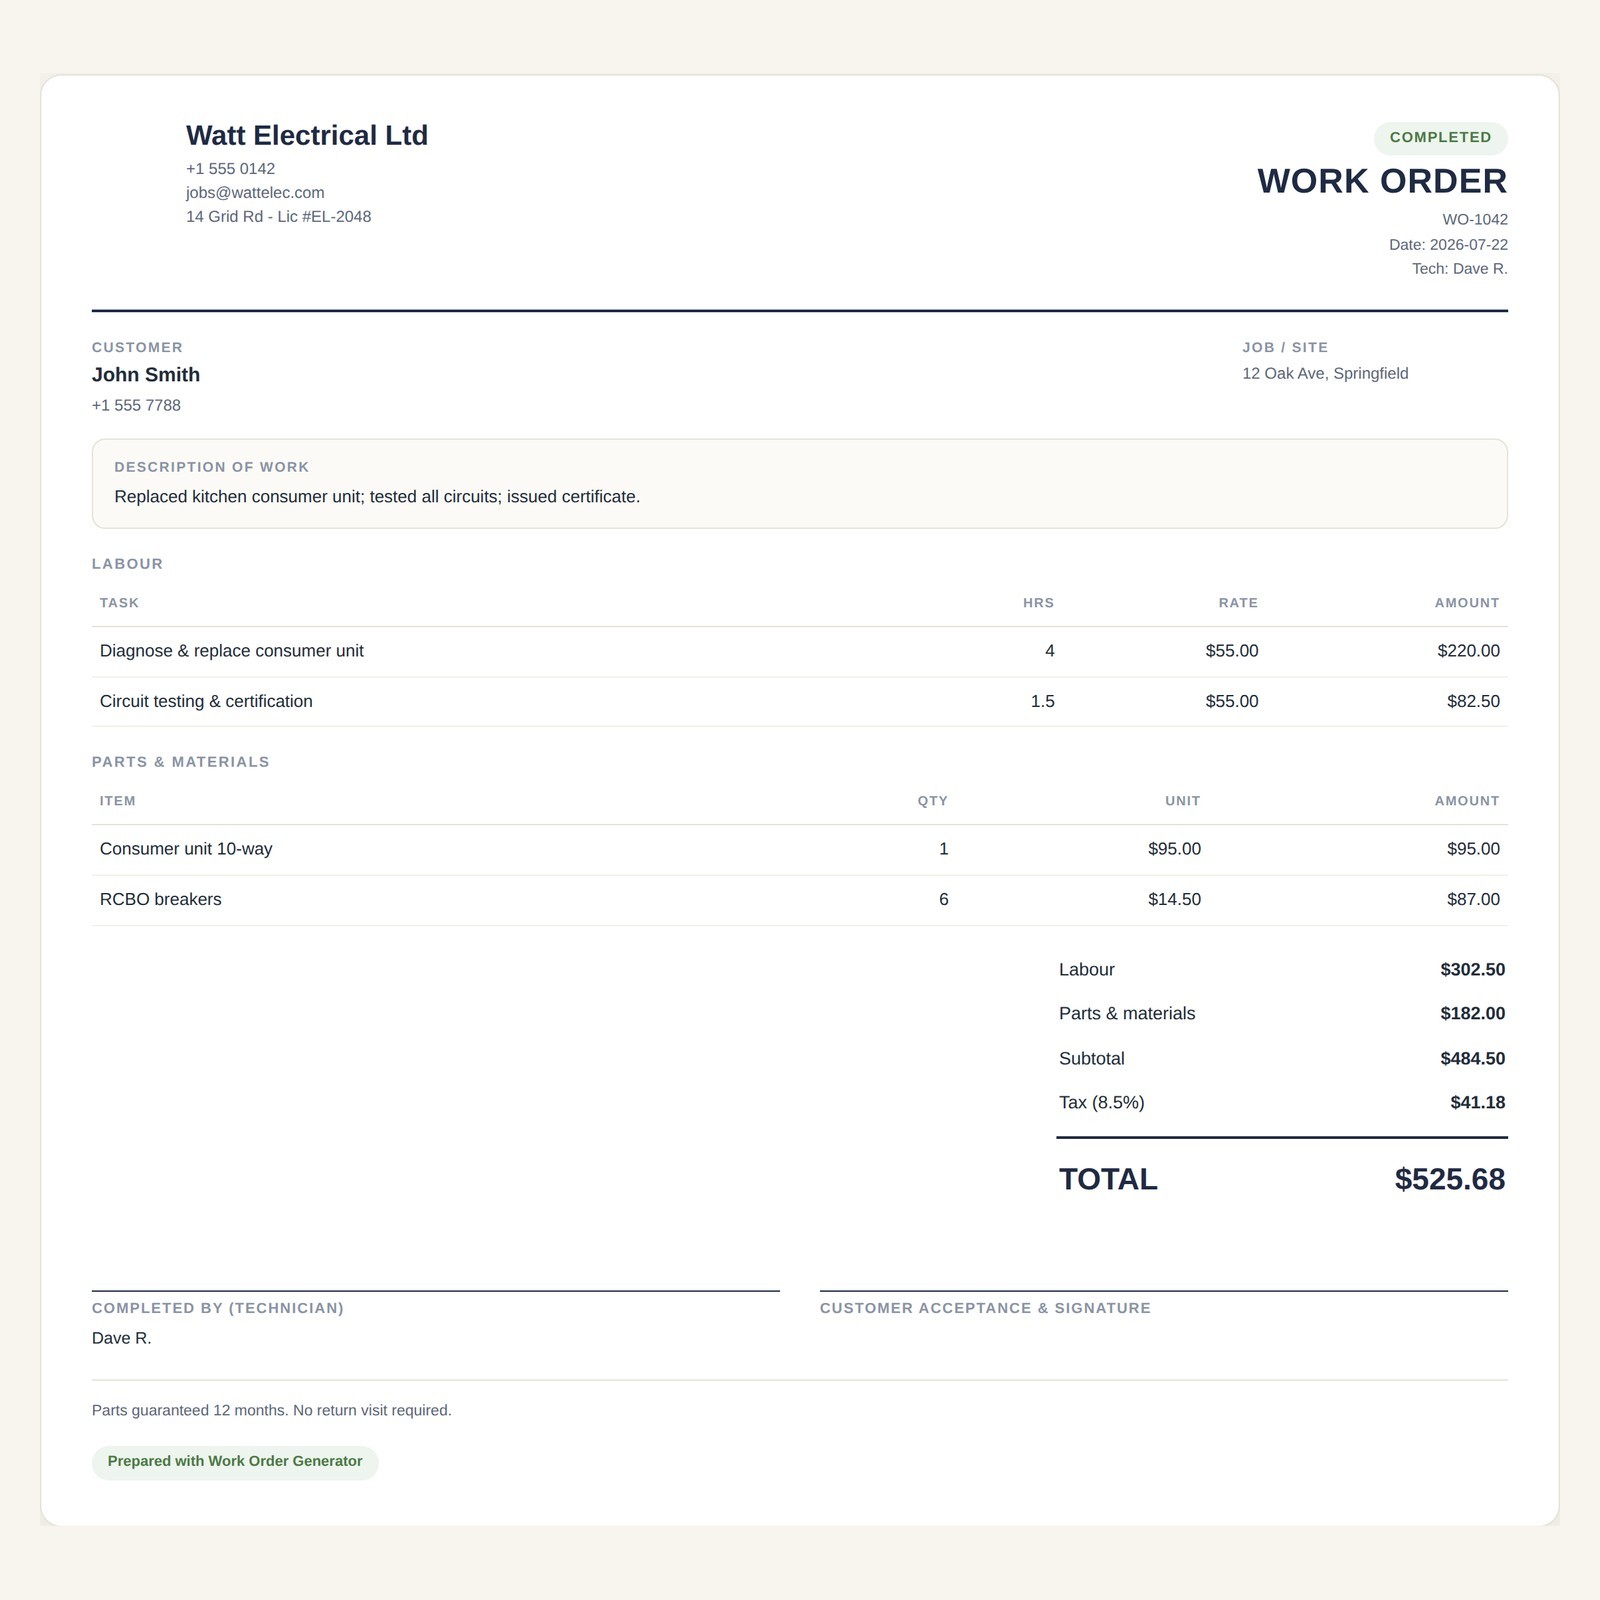The width and height of the screenshot is (1600, 1600).
Task: Click the Tax (8.5%) label
Action: point(1102,1103)
